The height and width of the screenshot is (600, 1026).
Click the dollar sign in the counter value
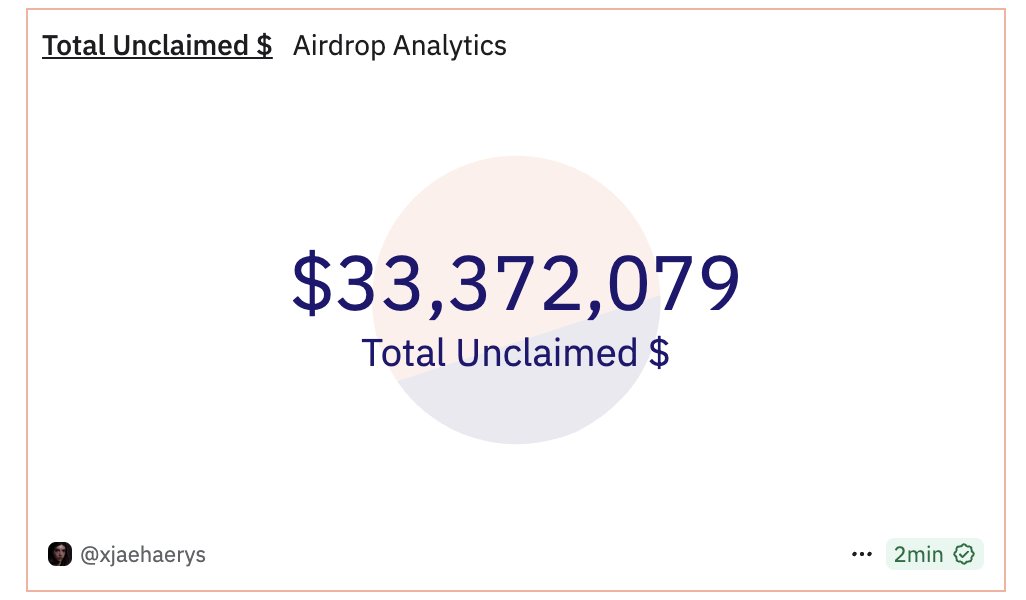click(312, 283)
